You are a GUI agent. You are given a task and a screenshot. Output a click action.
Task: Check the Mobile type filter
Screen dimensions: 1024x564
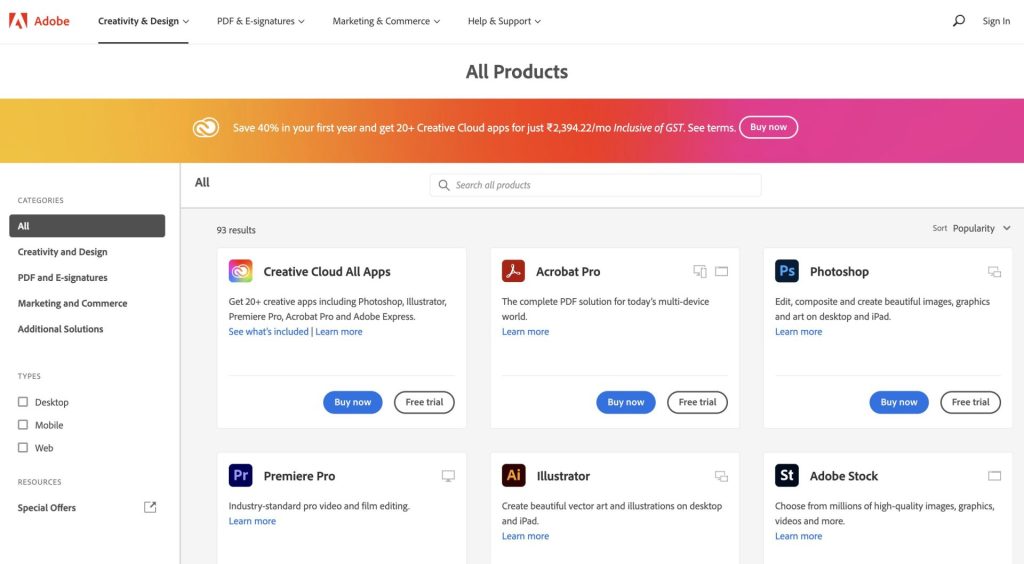pos(23,425)
